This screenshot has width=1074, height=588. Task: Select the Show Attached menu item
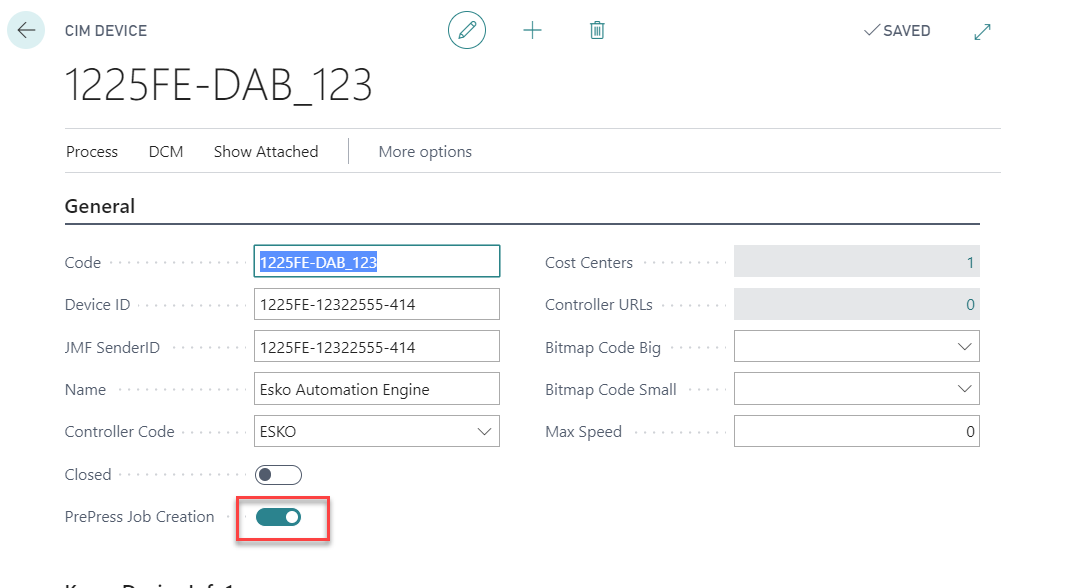point(266,152)
